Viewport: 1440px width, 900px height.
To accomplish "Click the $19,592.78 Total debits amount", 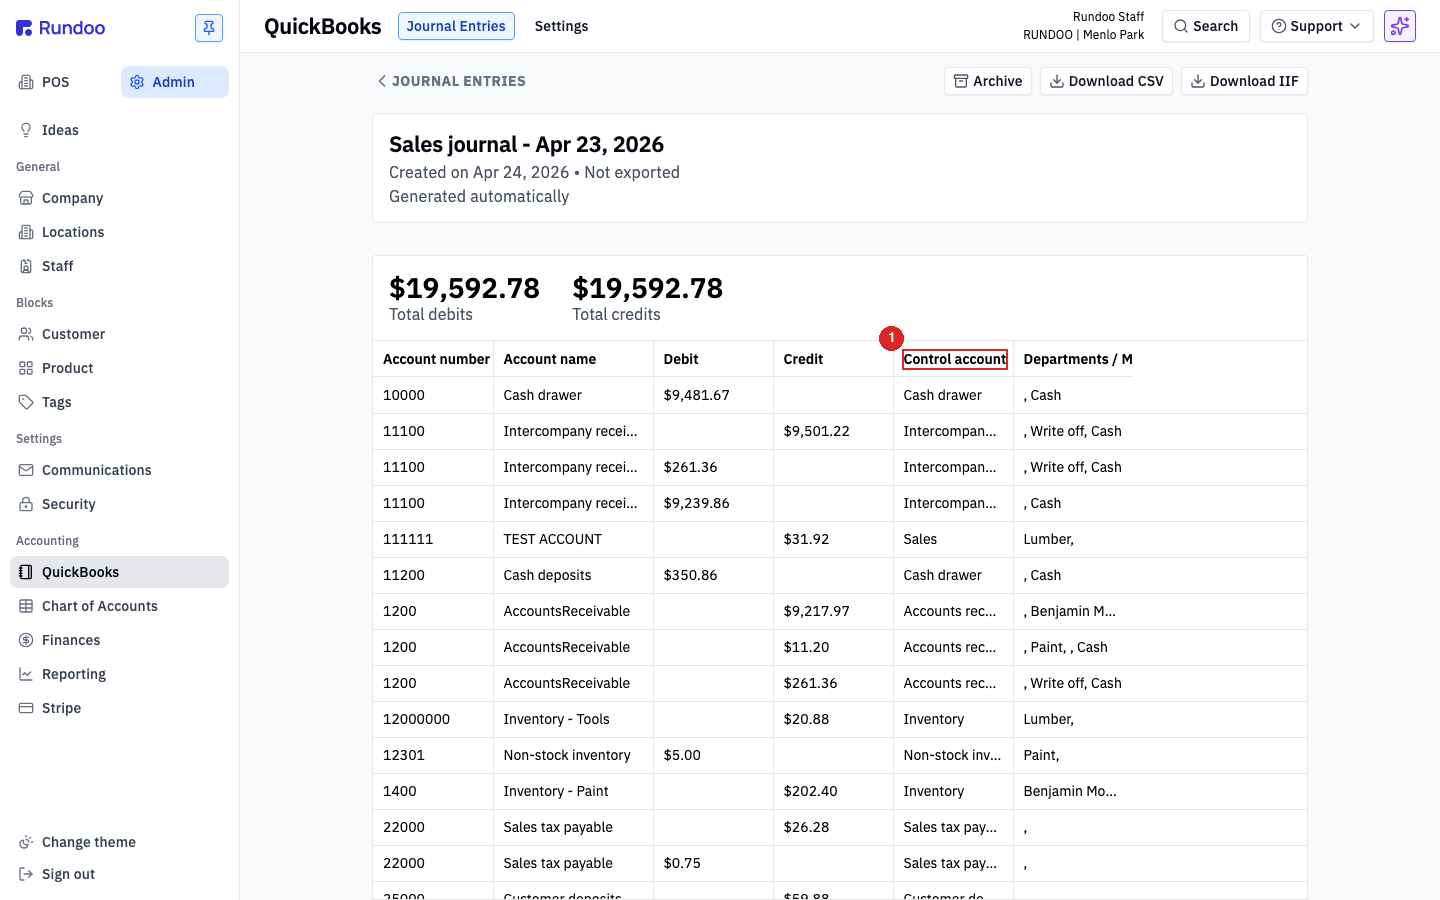I will coord(464,288).
